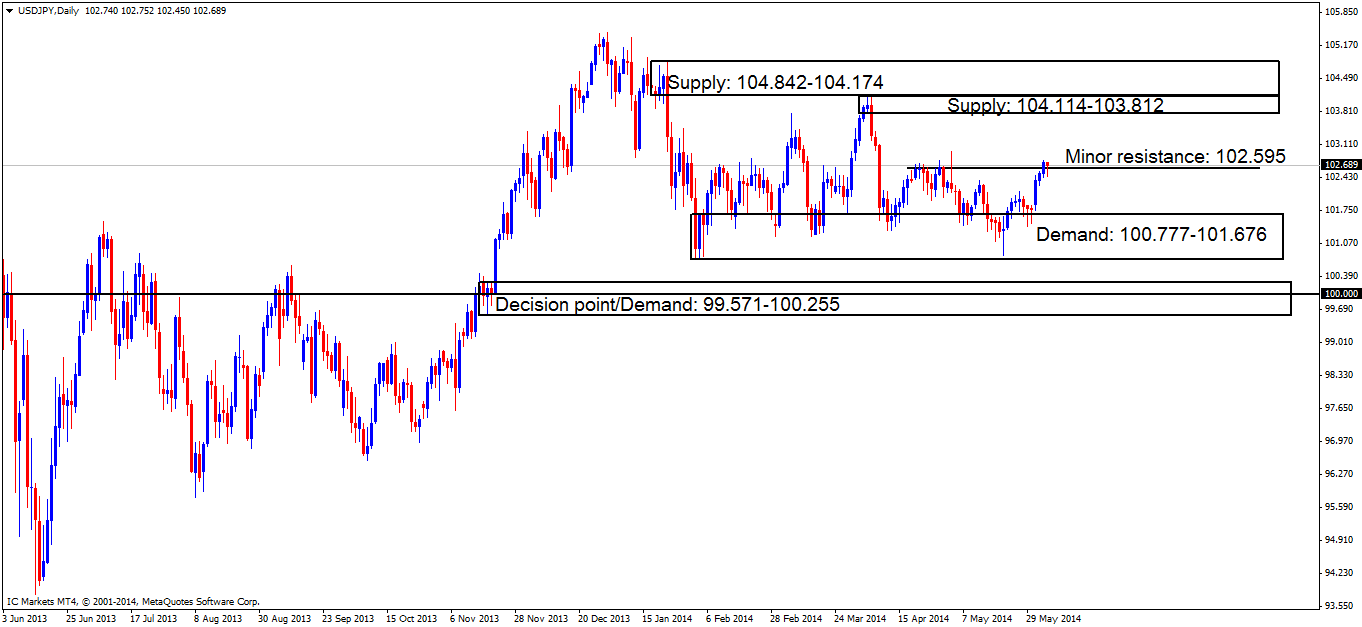Click the 94.230 price axis label

(1337, 573)
